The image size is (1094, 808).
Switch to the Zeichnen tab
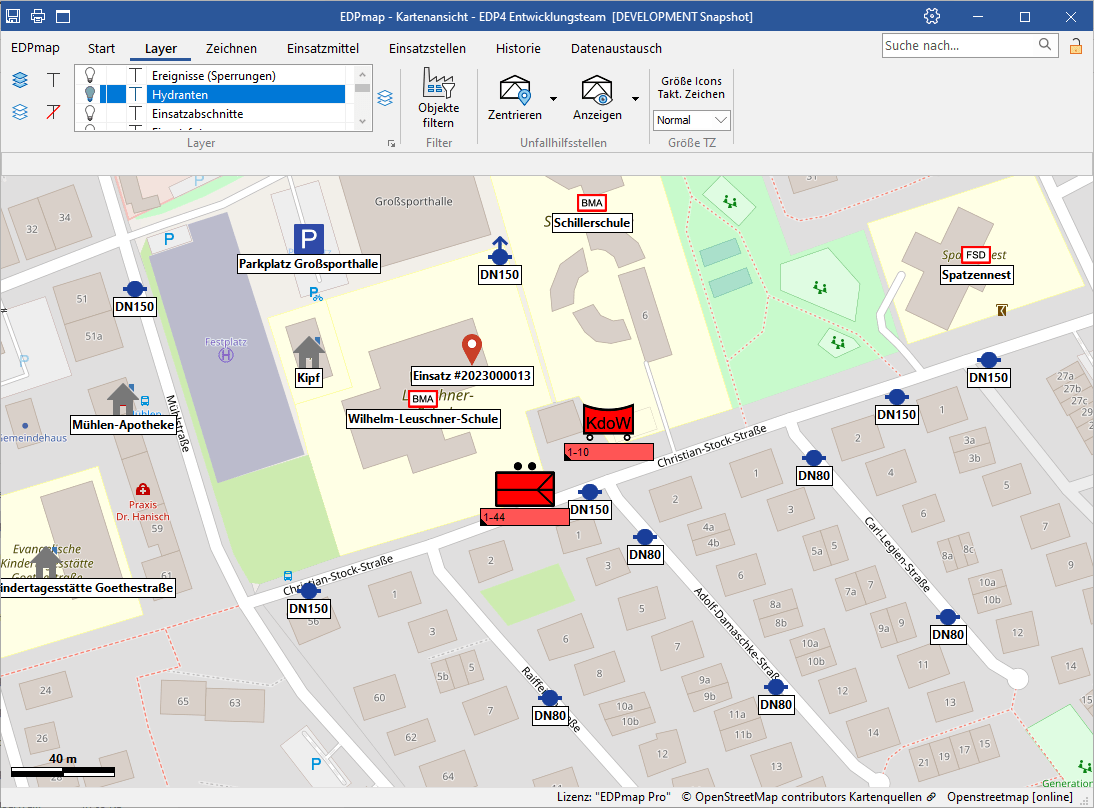[231, 48]
